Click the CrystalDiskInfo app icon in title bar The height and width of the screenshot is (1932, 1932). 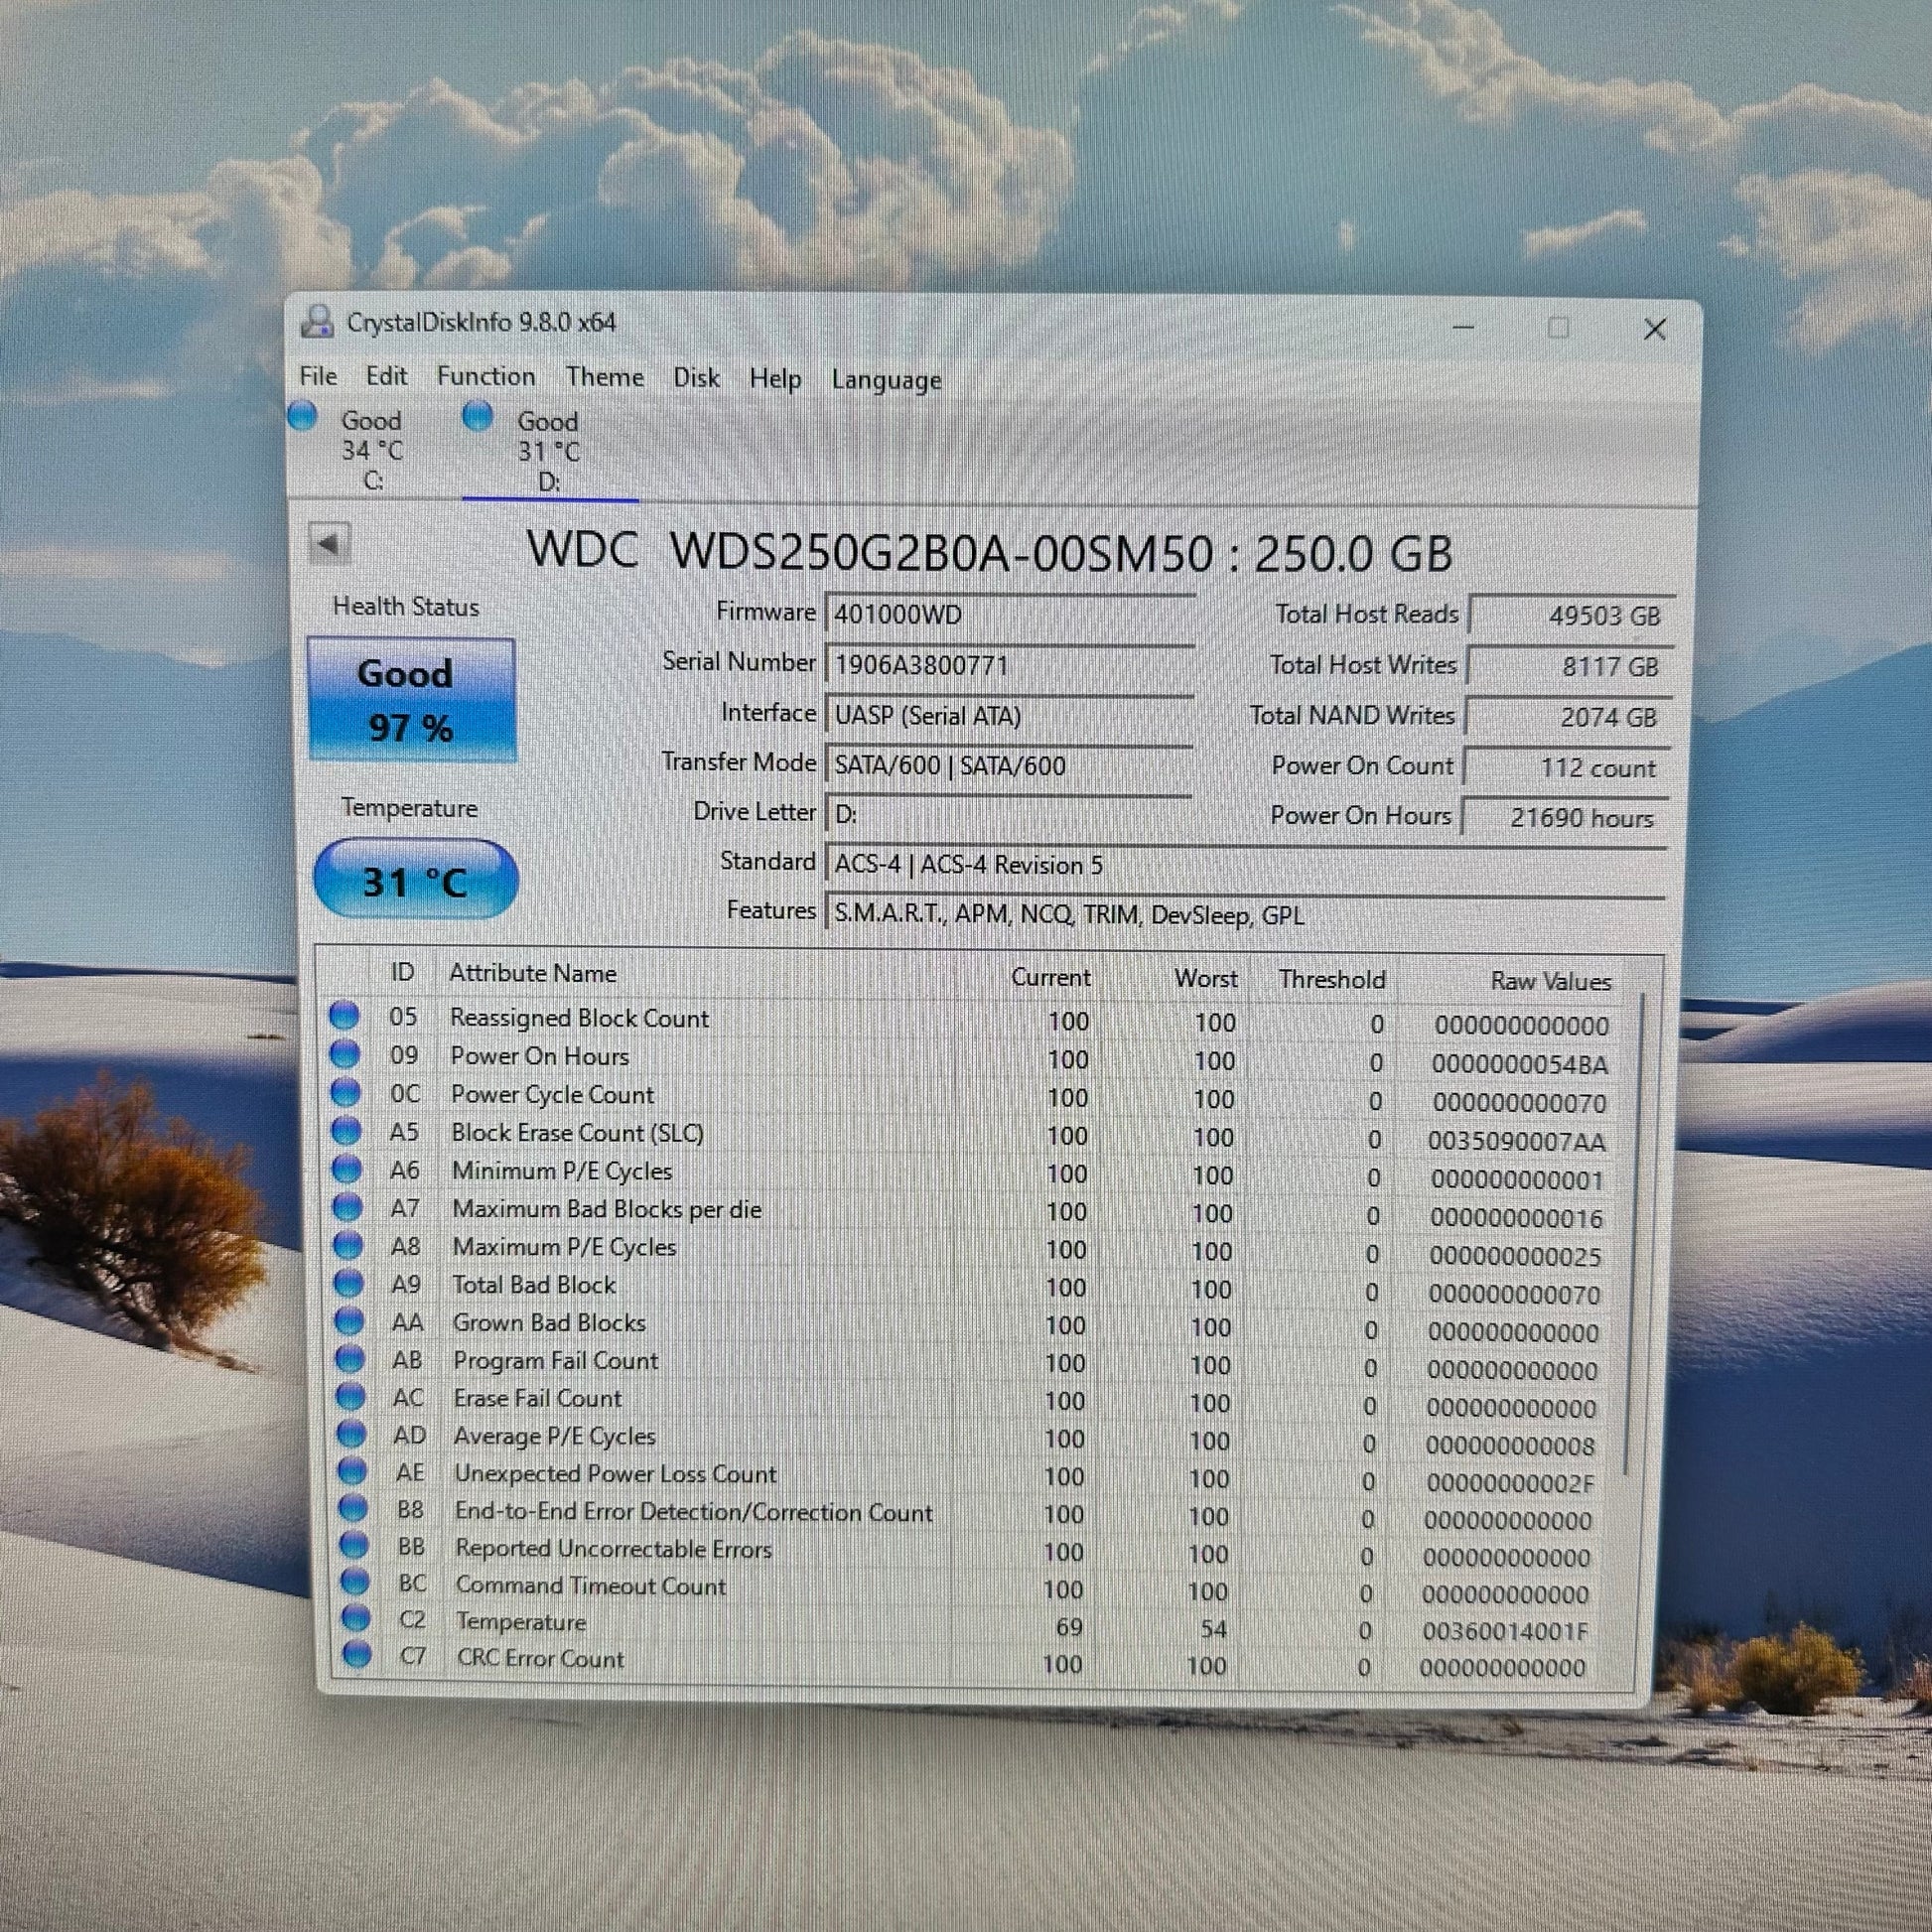click(x=317, y=321)
